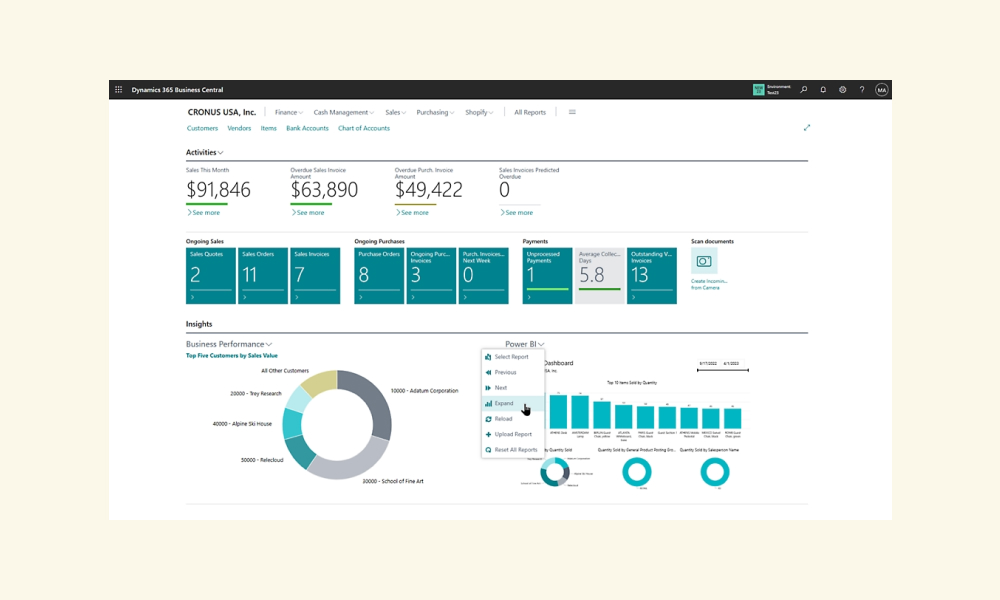Open the app launcher waffle icon
Image resolution: width=1000 pixels, height=600 pixels.
(118, 90)
